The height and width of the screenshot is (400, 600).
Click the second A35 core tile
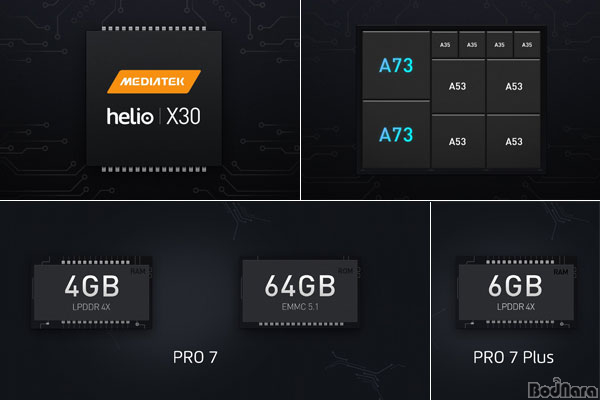point(472,45)
